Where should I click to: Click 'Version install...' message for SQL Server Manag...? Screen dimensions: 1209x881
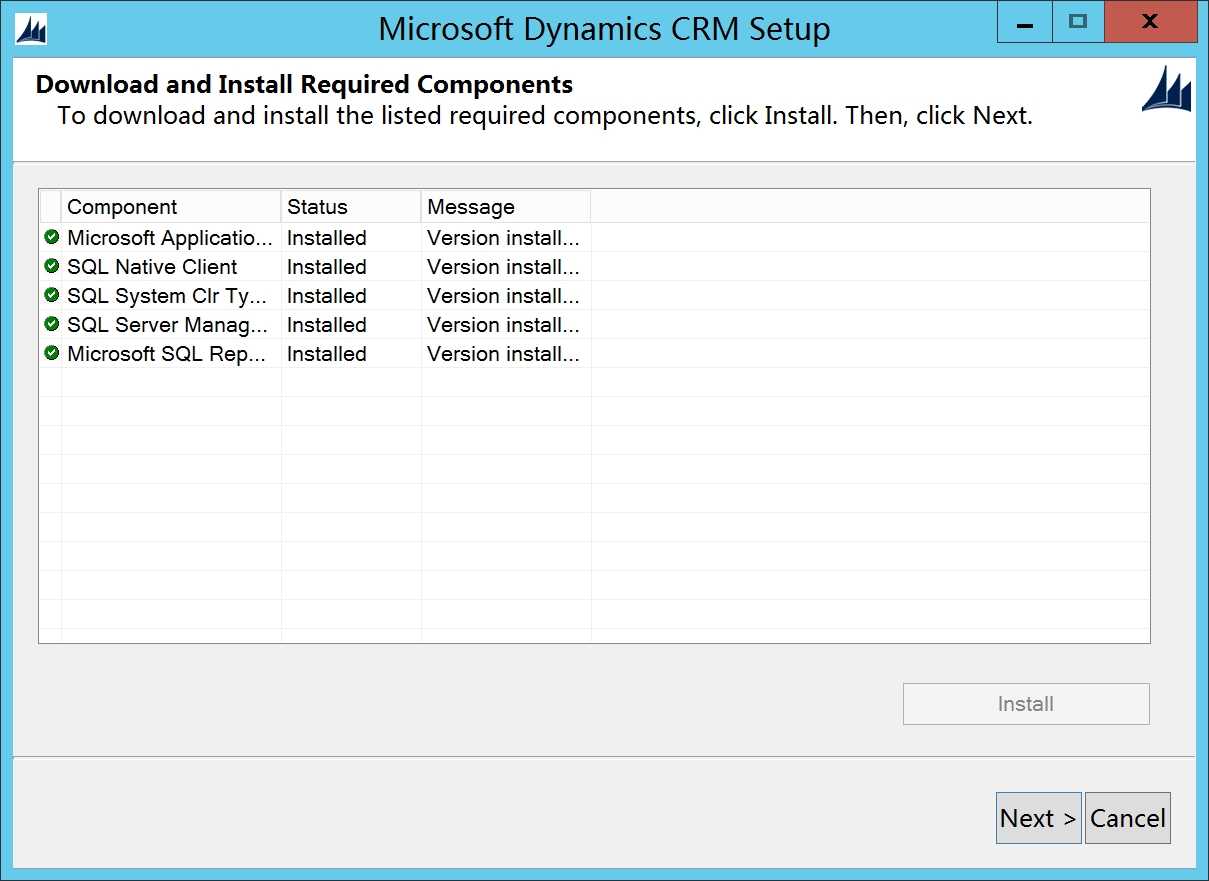[503, 325]
